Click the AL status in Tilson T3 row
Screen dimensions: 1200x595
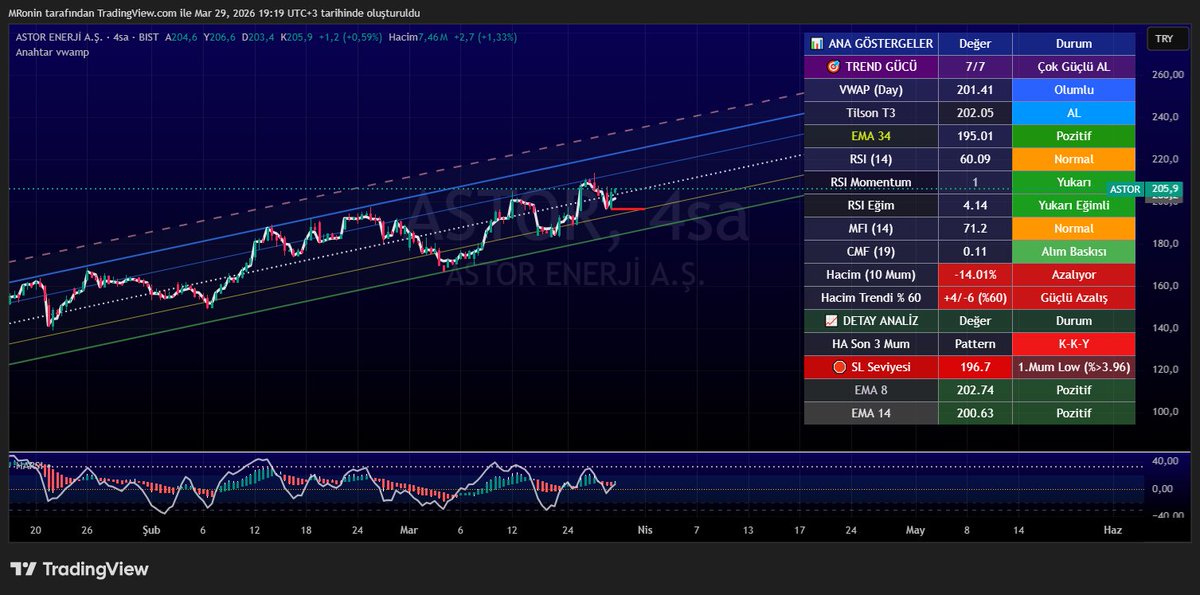(x=1074, y=113)
